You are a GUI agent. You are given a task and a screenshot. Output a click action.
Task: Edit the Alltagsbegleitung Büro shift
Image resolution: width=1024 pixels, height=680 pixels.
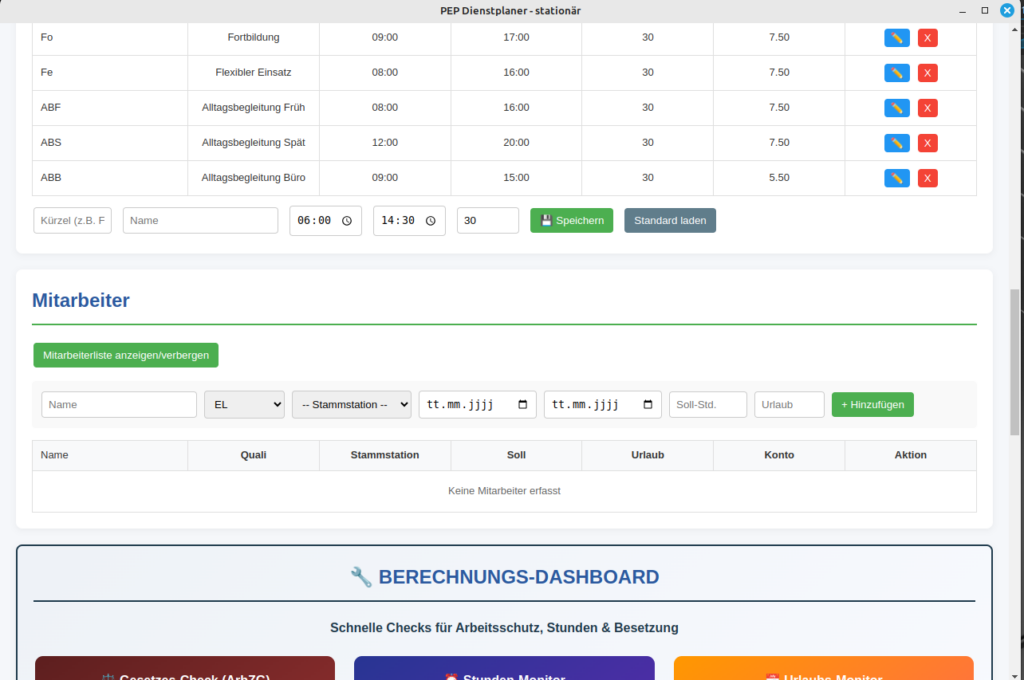coord(896,178)
